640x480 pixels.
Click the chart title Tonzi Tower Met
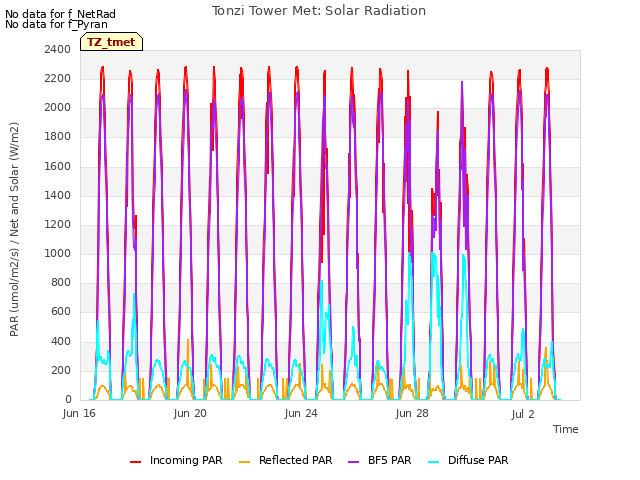[319, 11]
